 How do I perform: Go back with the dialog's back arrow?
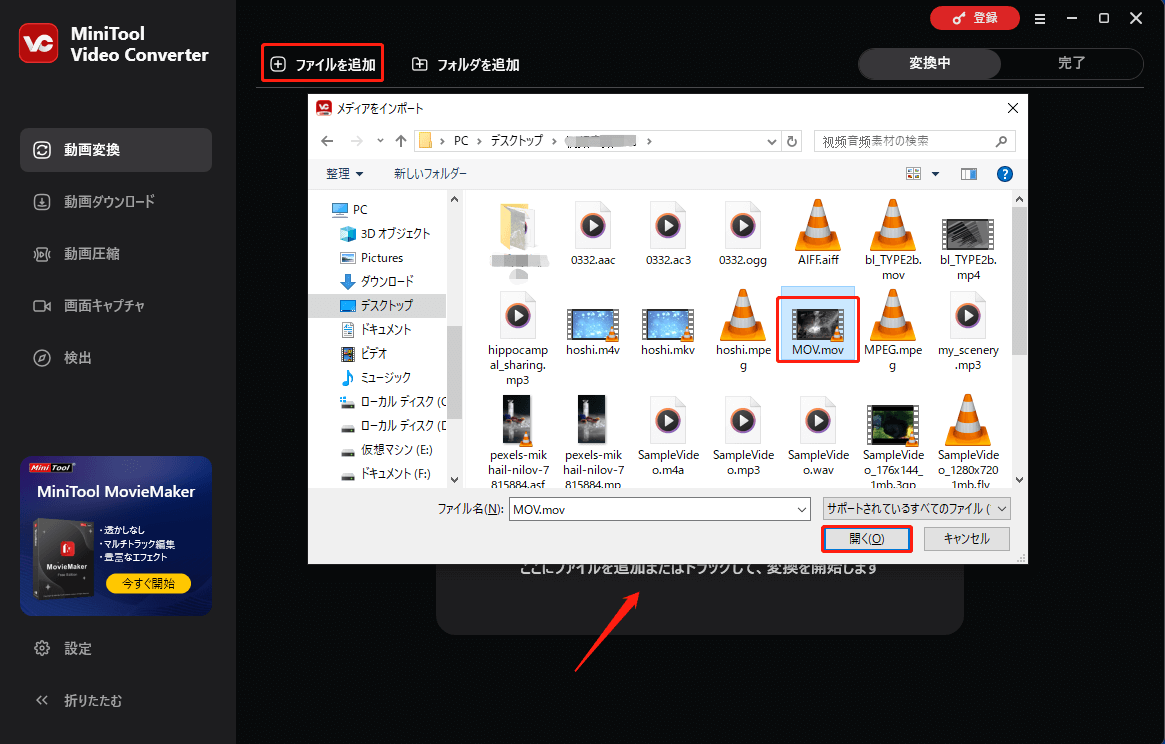tap(327, 141)
